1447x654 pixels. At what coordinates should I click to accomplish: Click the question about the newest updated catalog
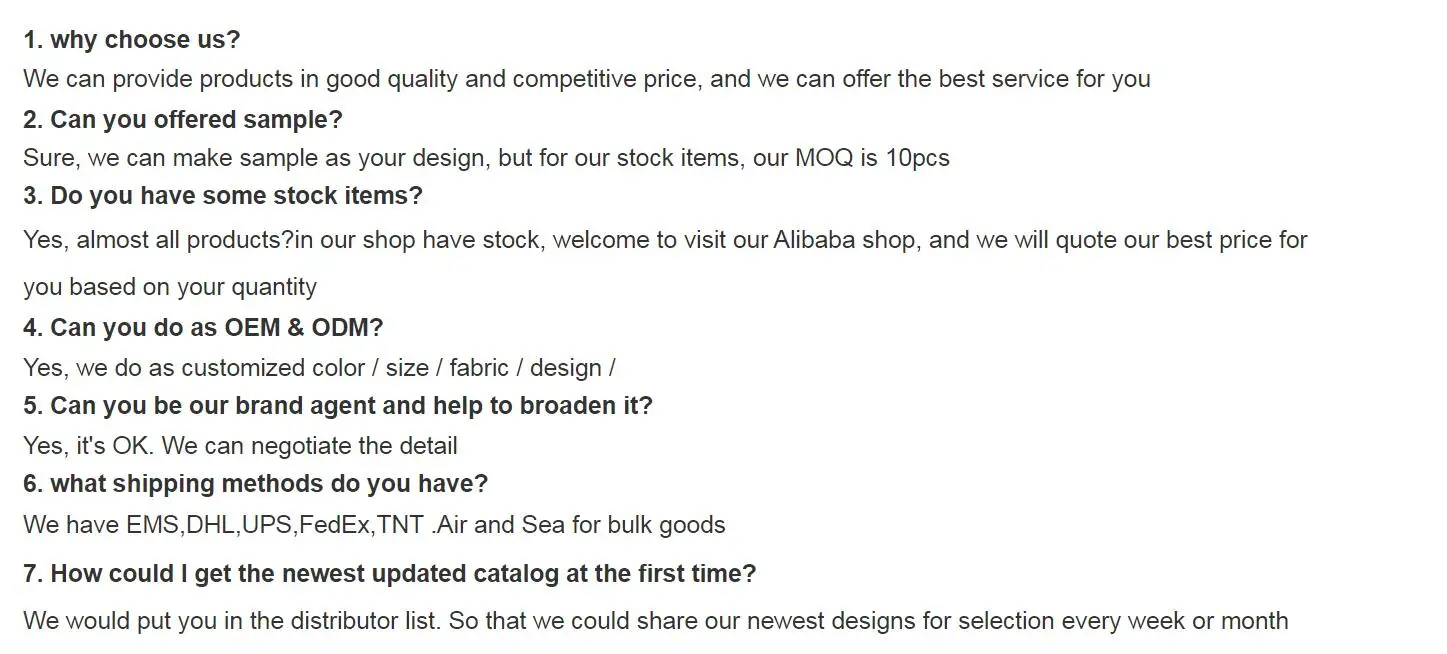click(x=390, y=574)
